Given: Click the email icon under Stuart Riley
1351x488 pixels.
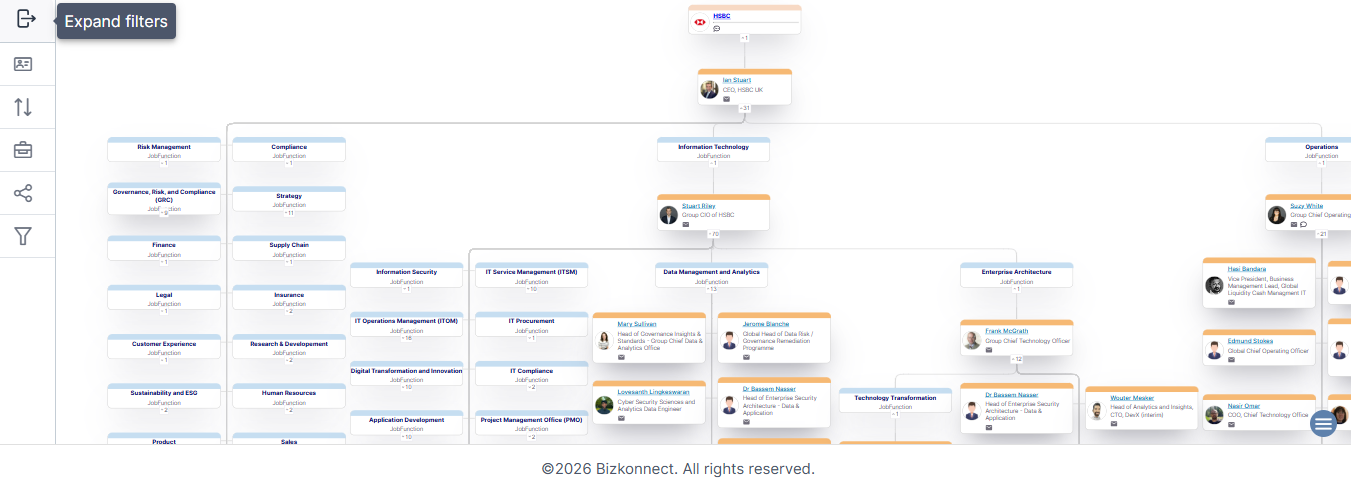Looking at the screenshot, I should click(686, 224).
